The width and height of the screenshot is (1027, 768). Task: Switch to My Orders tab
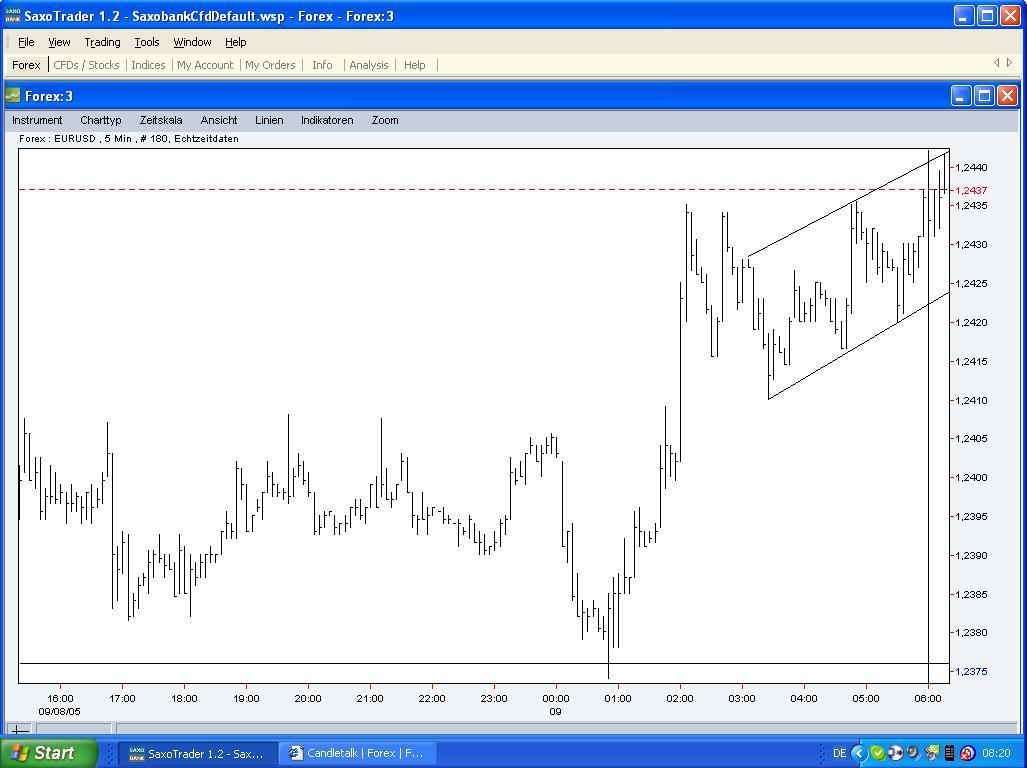tap(270, 65)
